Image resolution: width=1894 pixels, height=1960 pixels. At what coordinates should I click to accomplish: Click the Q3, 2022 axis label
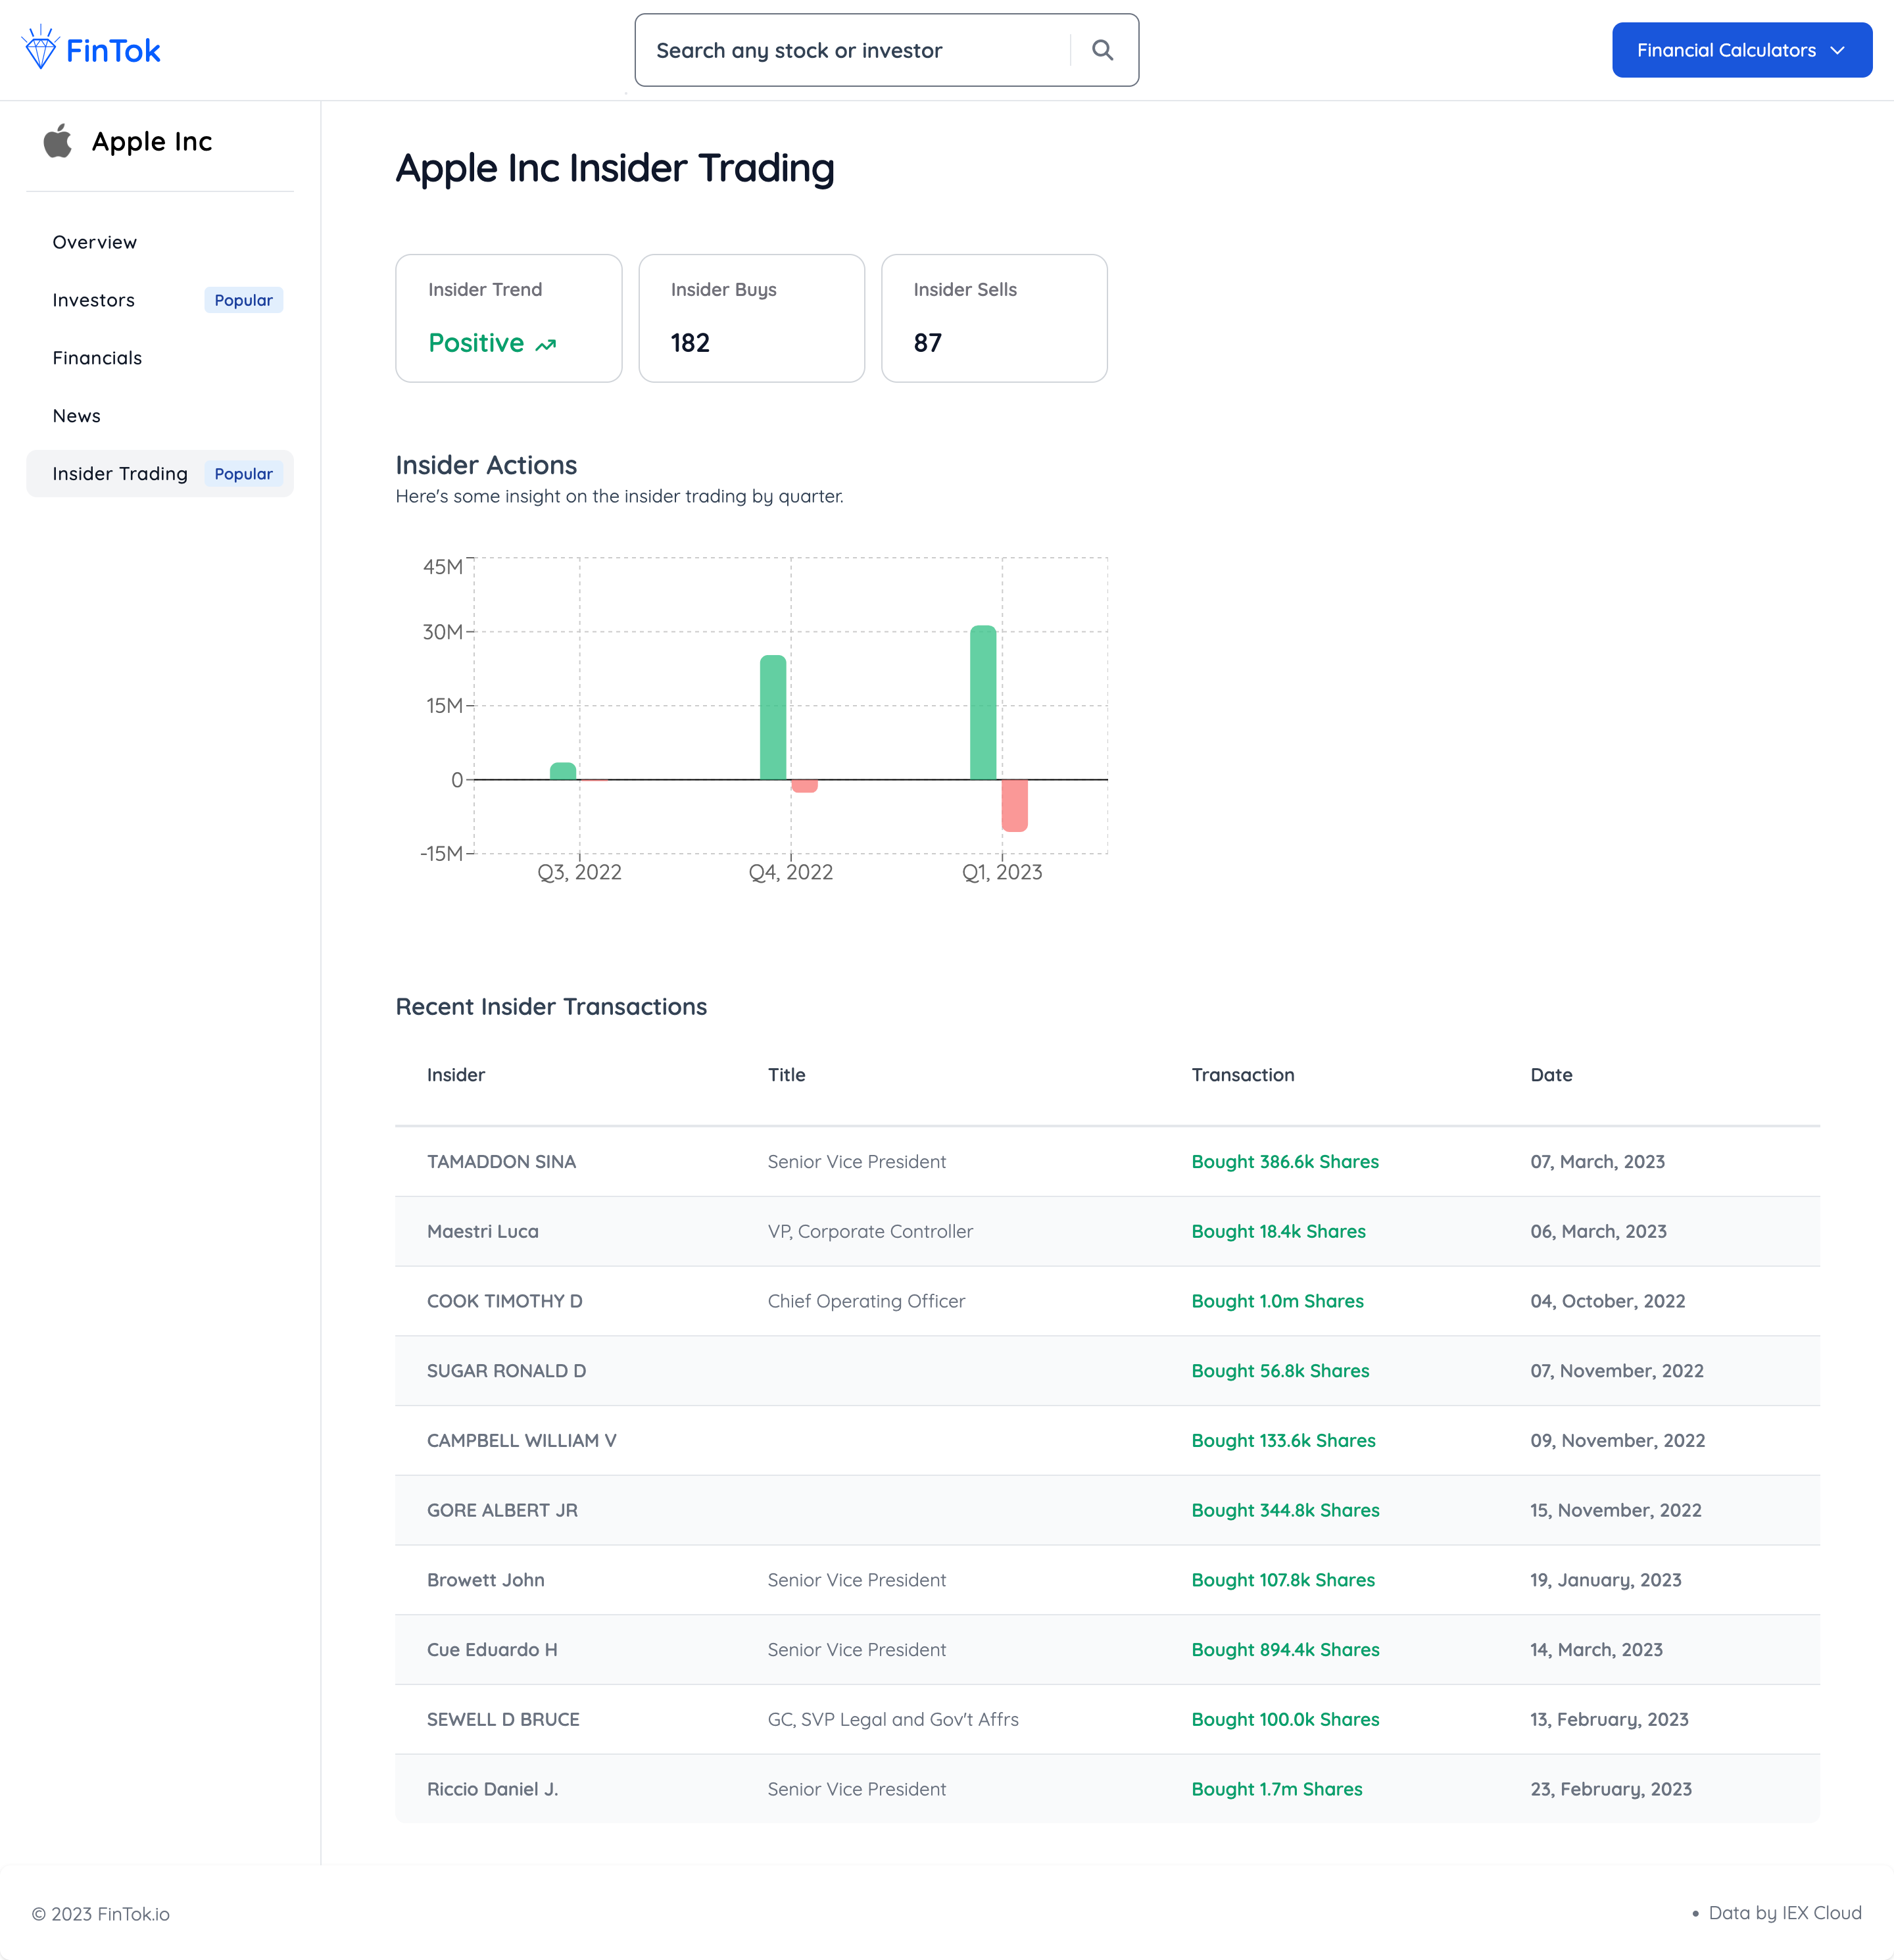coord(579,872)
